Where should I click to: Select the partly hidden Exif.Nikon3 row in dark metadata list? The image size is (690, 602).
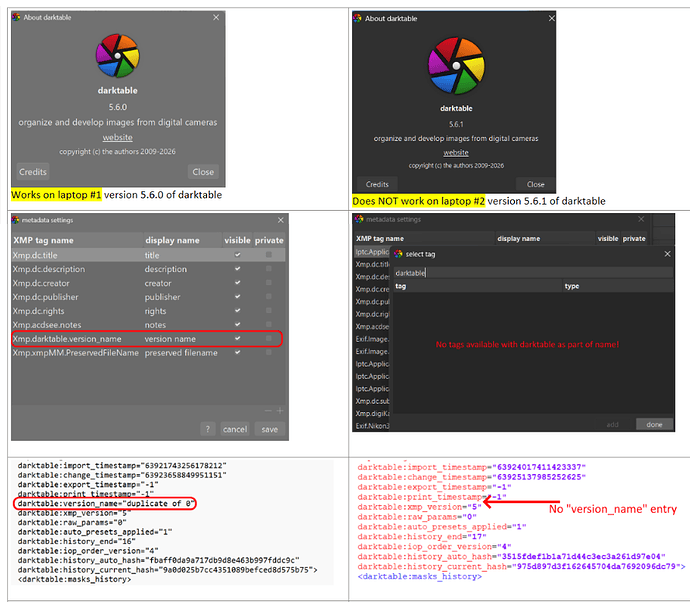[x=372, y=426]
